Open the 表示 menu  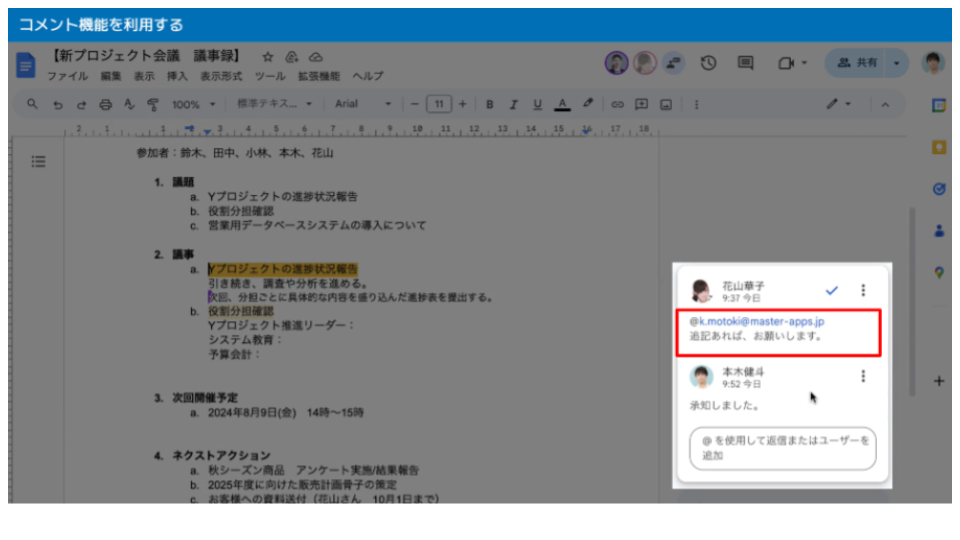(x=144, y=77)
